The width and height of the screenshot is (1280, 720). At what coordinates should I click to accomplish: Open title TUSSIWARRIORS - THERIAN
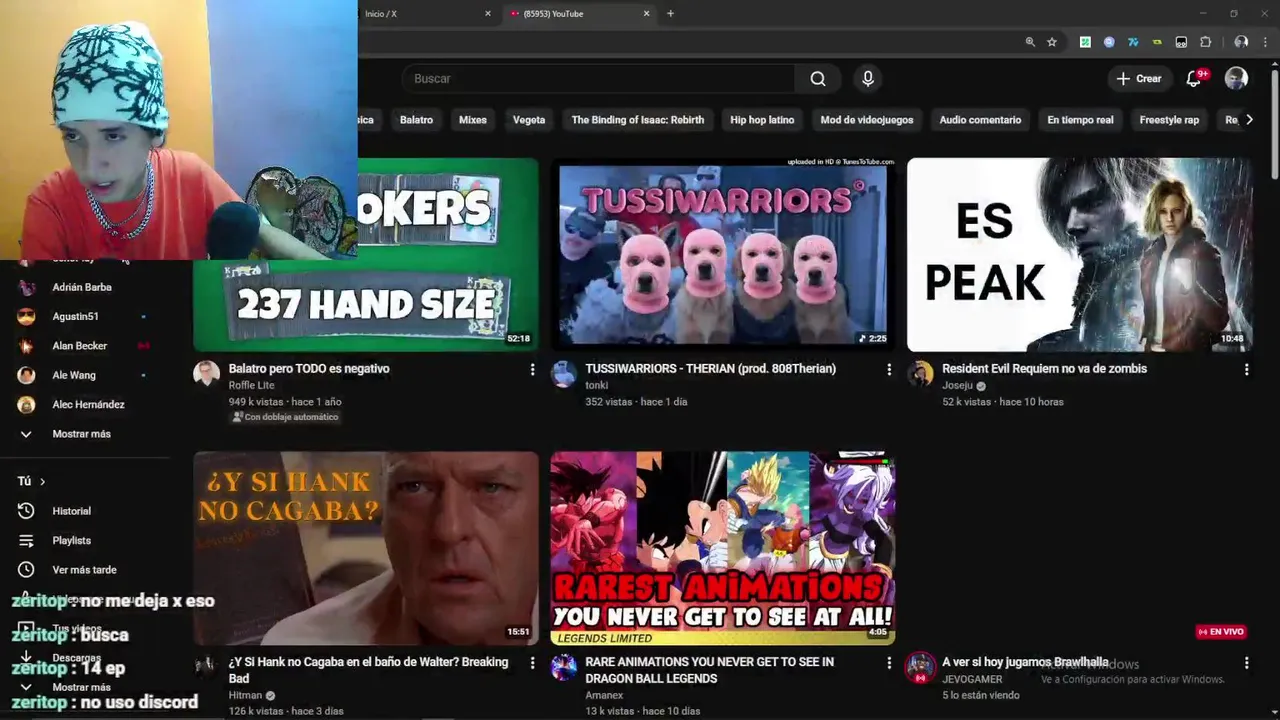click(710, 369)
